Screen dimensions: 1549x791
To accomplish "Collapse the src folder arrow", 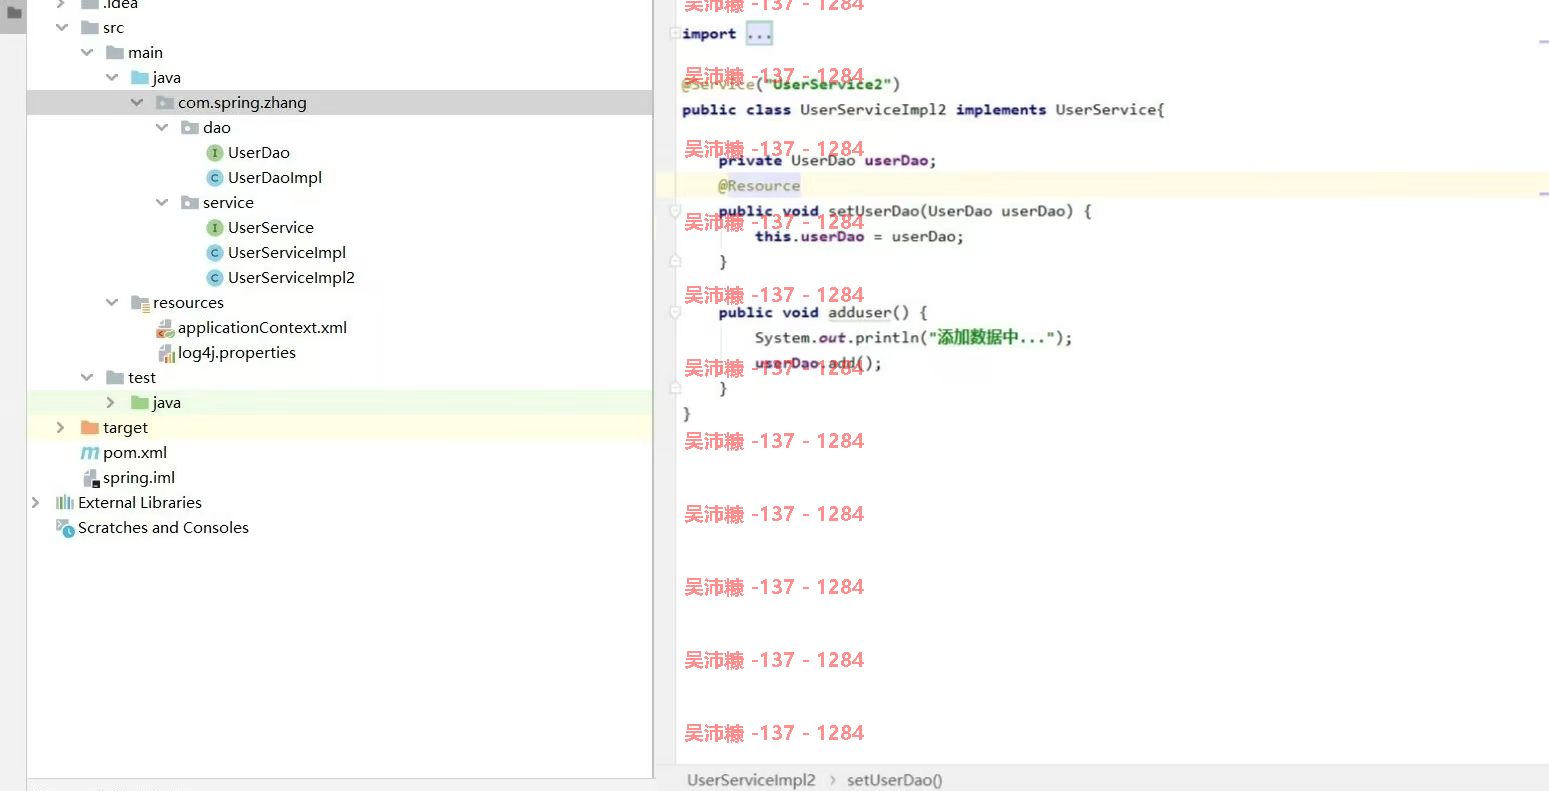I will pyautogui.click(x=62, y=28).
